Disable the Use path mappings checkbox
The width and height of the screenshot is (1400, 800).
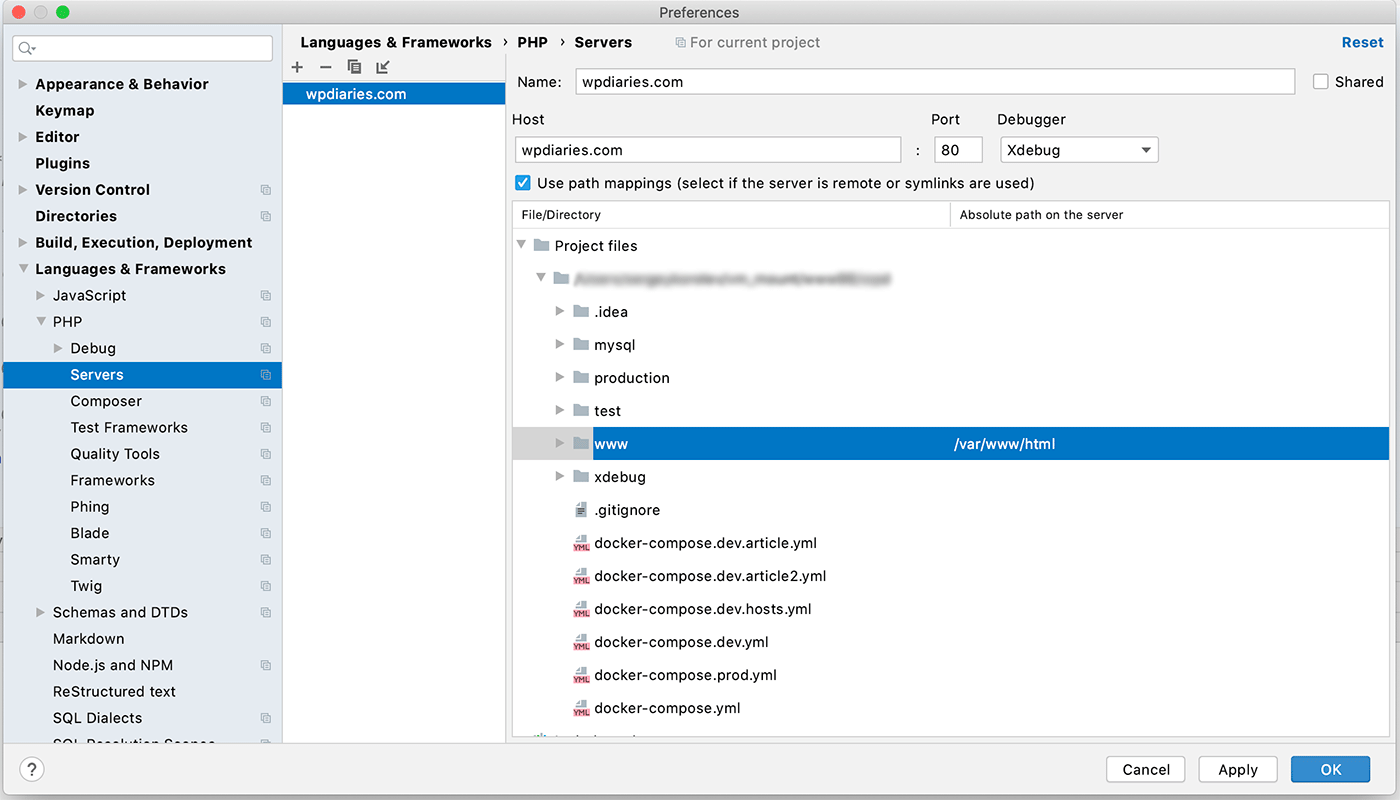[522, 183]
